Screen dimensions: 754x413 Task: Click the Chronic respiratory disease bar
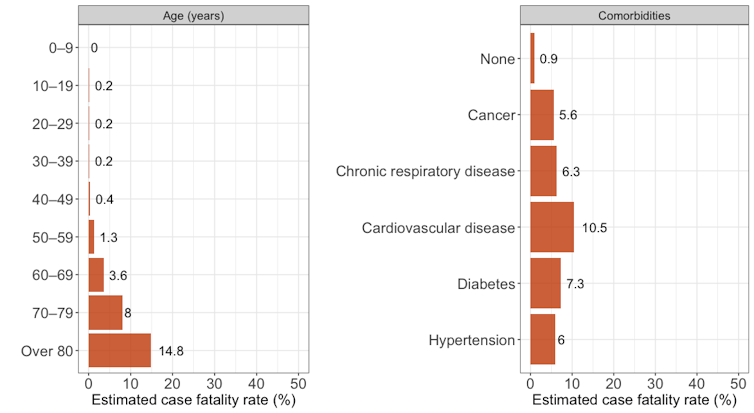pyautogui.click(x=543, y=171)
